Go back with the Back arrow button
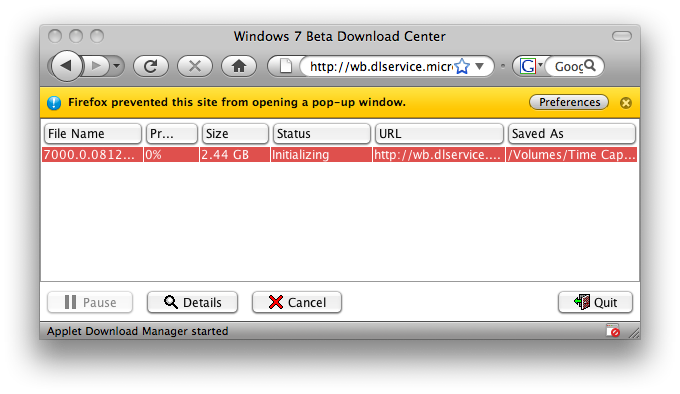Image resolution: width=680 pixels, height=394 pixels. (x=67, y=66)
